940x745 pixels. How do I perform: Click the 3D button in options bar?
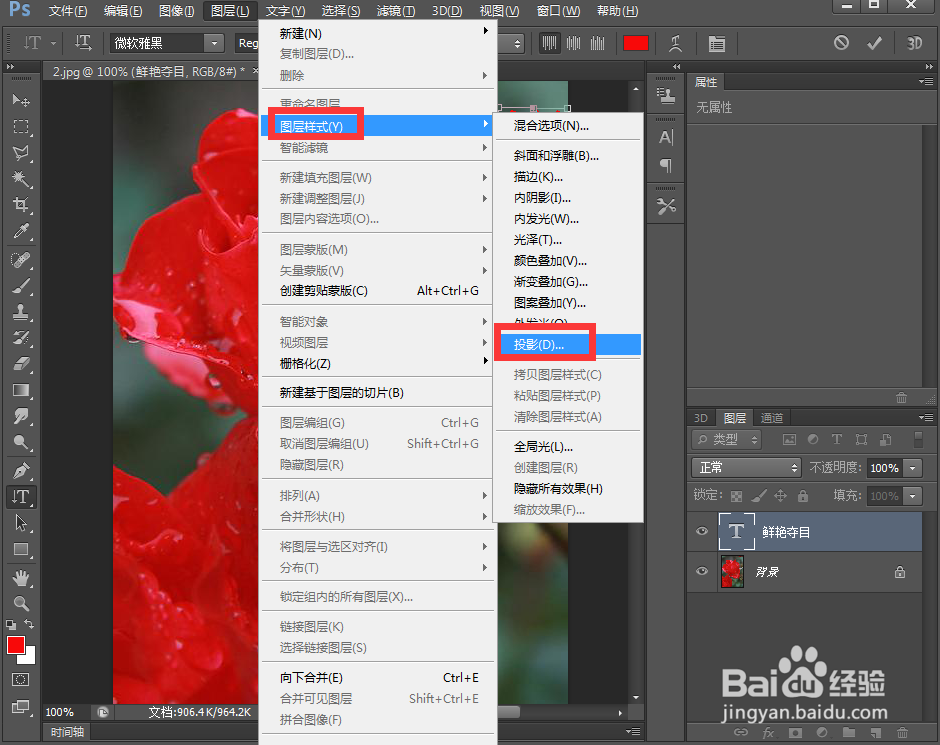[914, 43]
